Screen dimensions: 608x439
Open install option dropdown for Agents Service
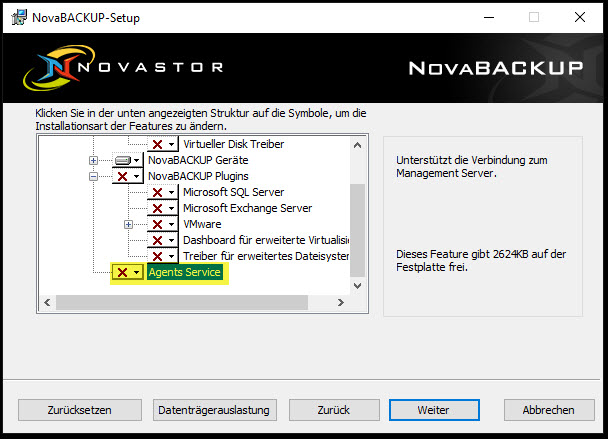tap(128, 272)
